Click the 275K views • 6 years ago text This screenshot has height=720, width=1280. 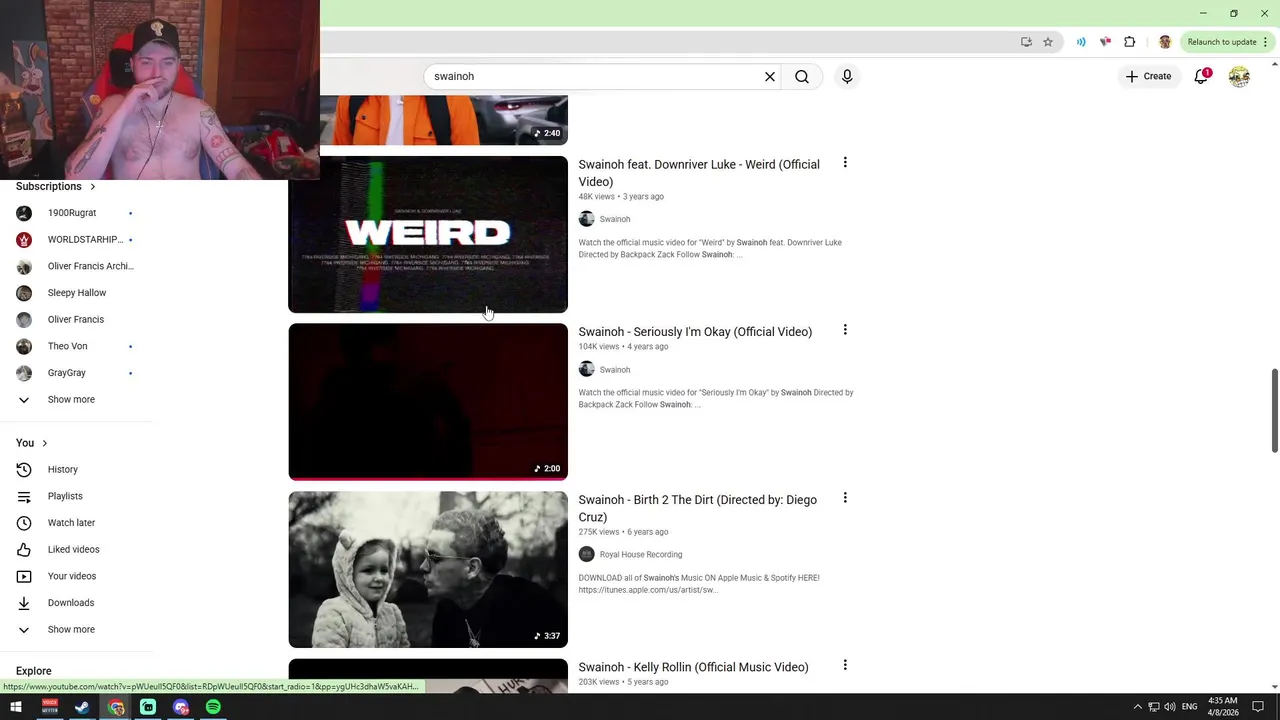click(623, 532)
